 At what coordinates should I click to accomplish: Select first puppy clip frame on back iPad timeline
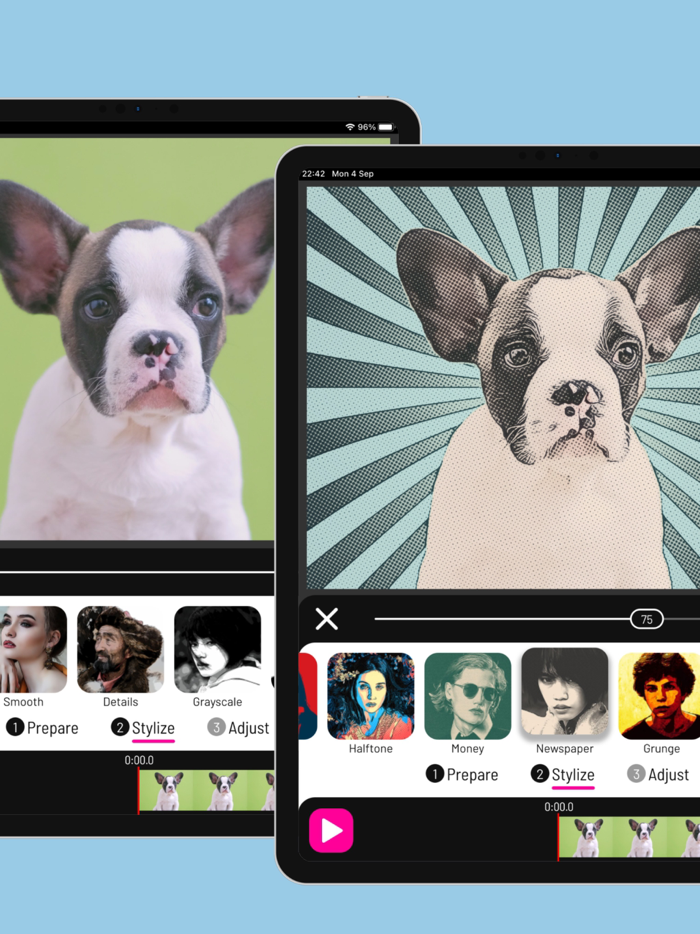(x=167, y=790)
